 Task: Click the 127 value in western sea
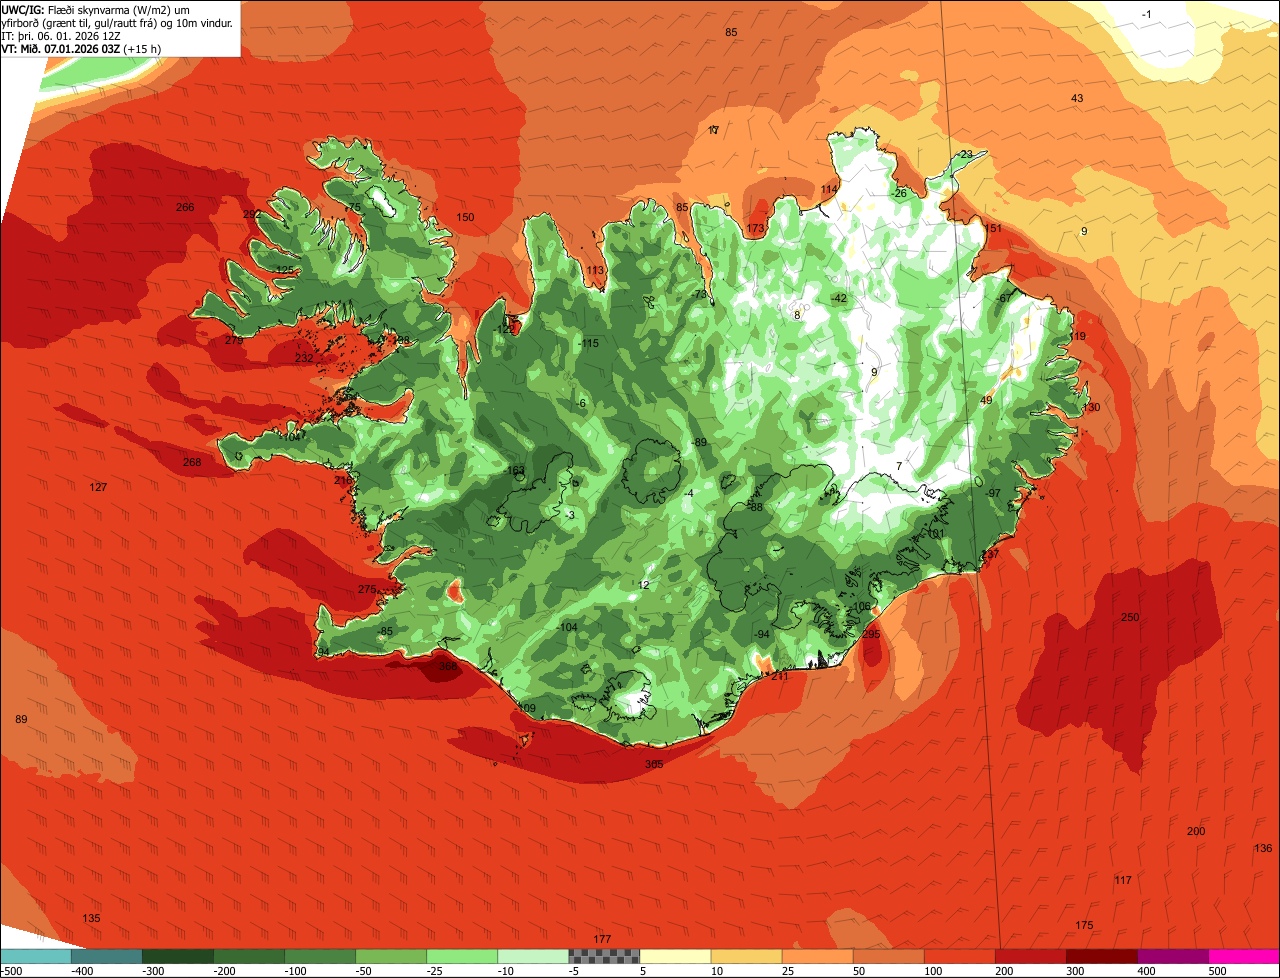[x=98, y=487]
